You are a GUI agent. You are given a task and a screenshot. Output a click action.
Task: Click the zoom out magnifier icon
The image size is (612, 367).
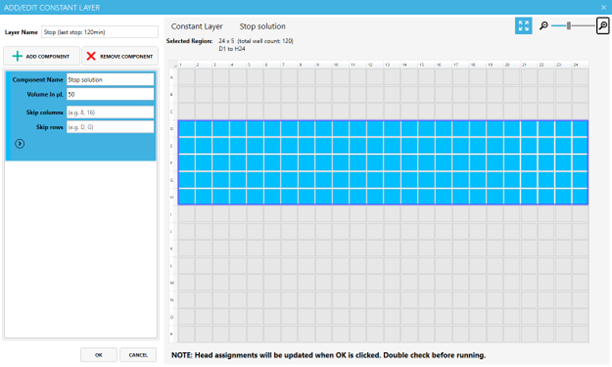click(x=544, y=26)
